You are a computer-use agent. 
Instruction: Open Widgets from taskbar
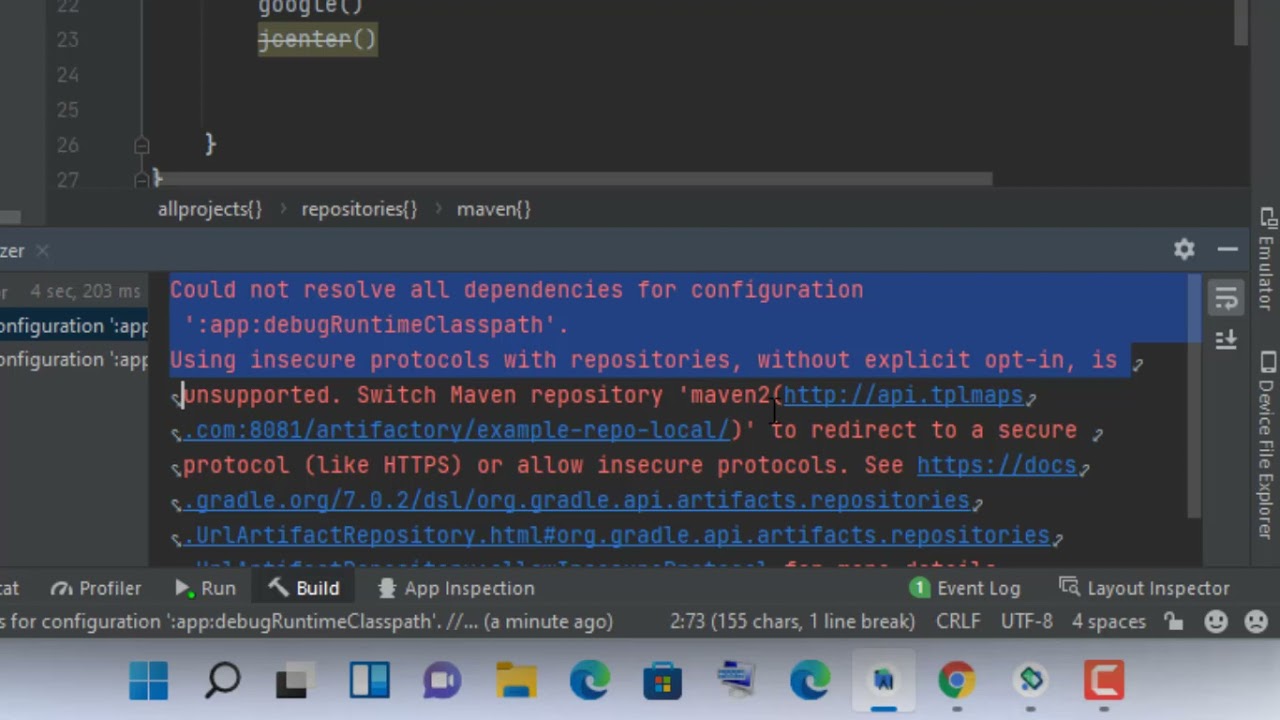coord(369,682)
